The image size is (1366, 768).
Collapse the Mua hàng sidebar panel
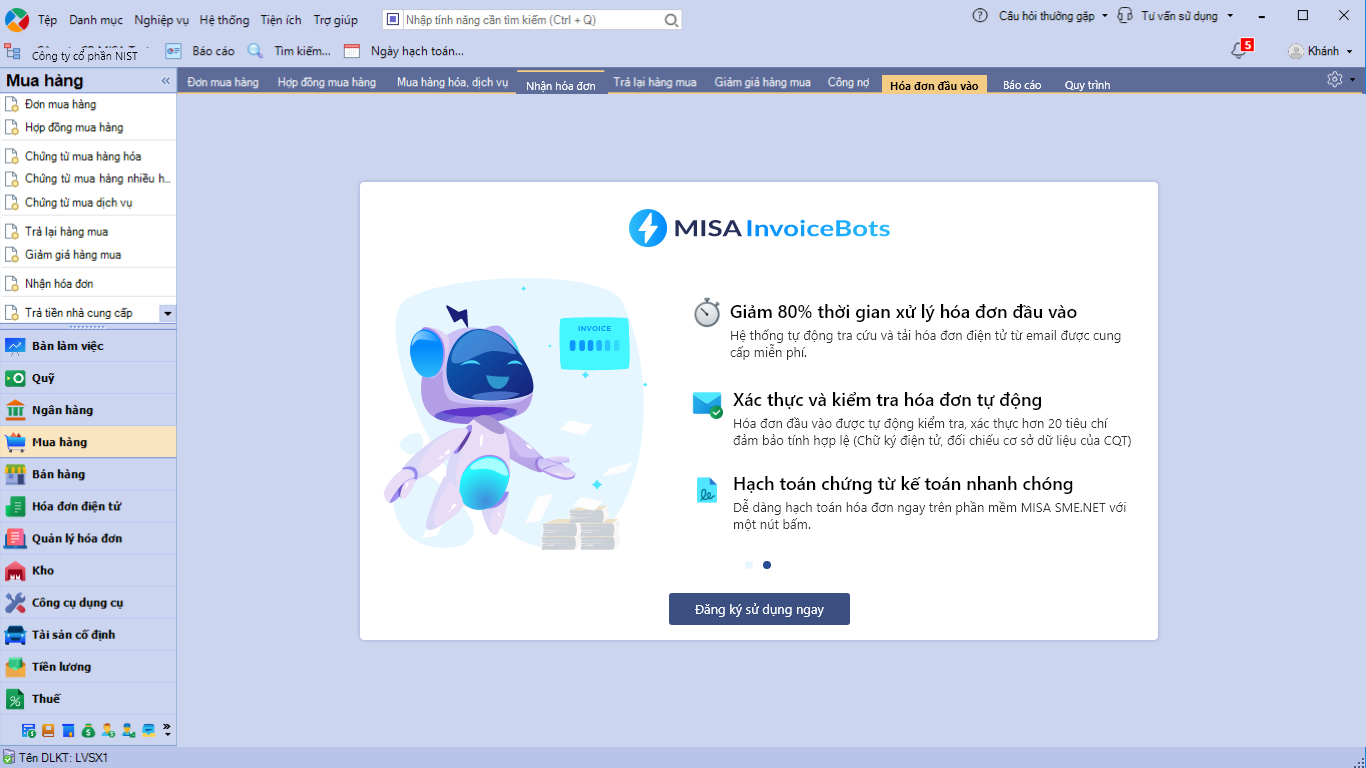point(166,81)
